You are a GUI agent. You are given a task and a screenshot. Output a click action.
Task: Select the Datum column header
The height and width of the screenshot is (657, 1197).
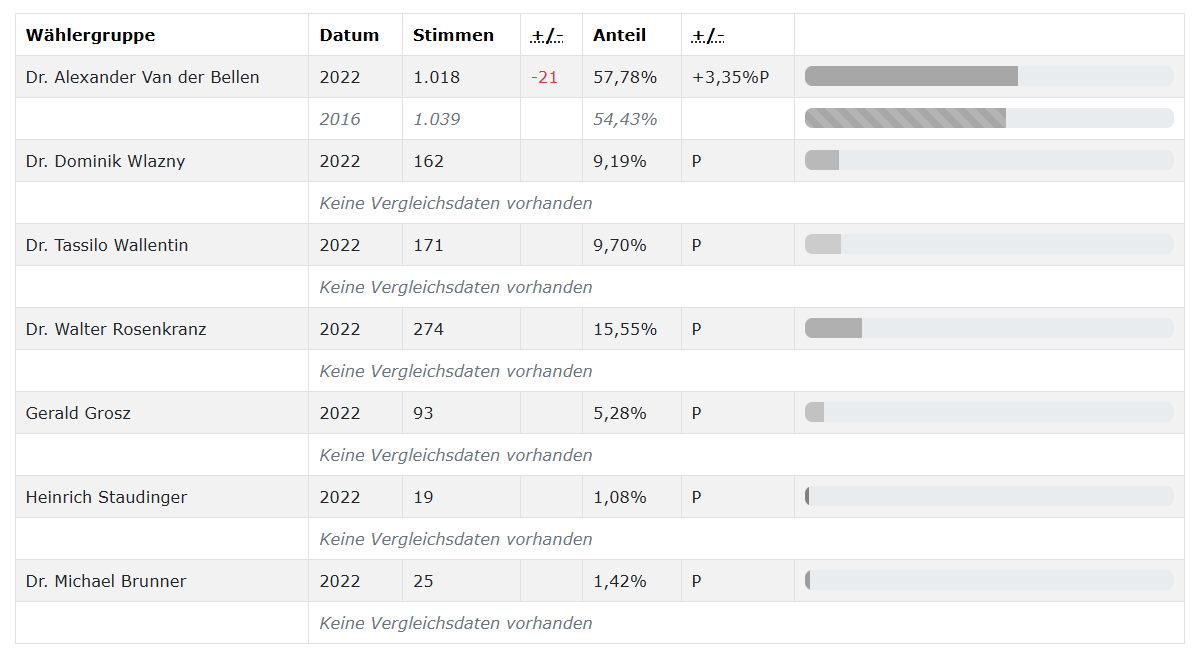tap(349, 35)
